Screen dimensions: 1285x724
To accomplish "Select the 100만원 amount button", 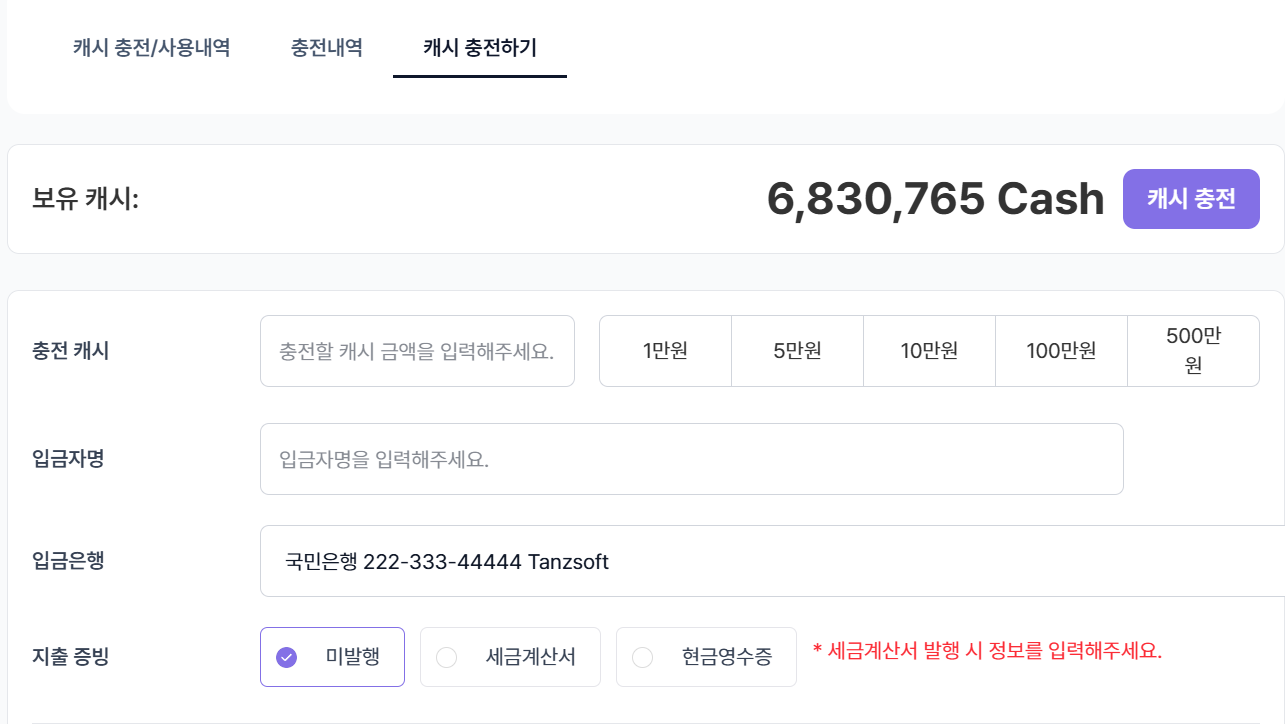I will (x=1061, y=350).
